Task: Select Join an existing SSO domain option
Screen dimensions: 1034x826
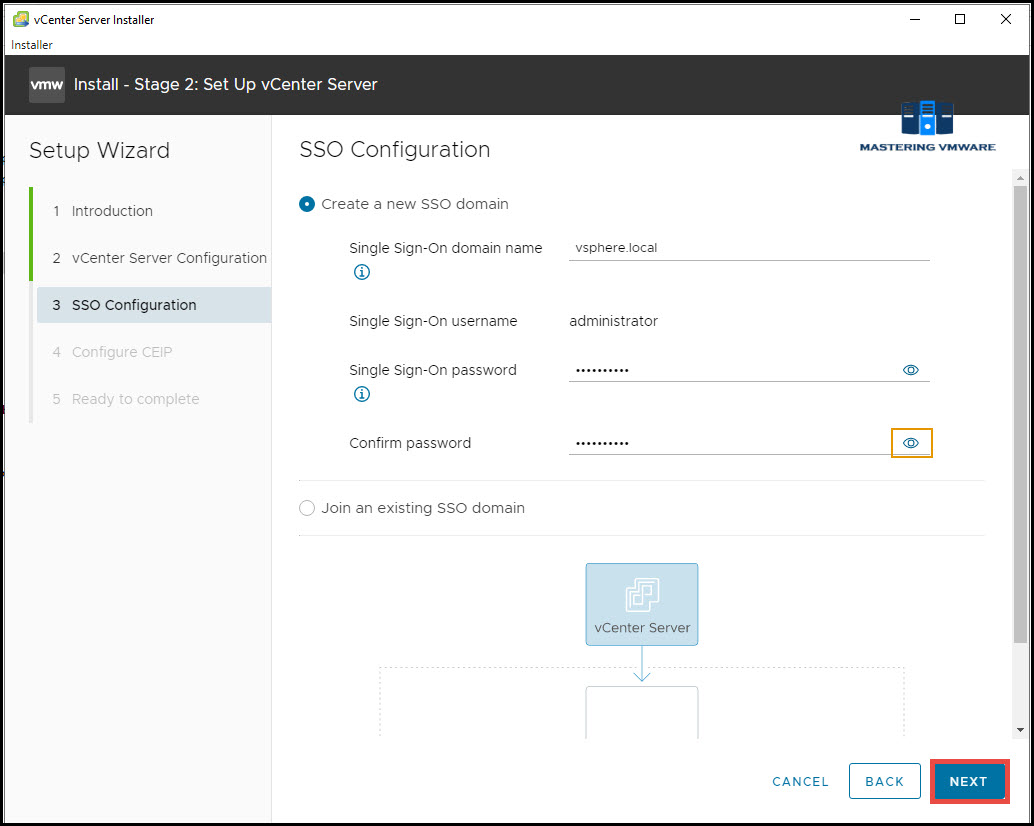Action: (x=308, y=508)
